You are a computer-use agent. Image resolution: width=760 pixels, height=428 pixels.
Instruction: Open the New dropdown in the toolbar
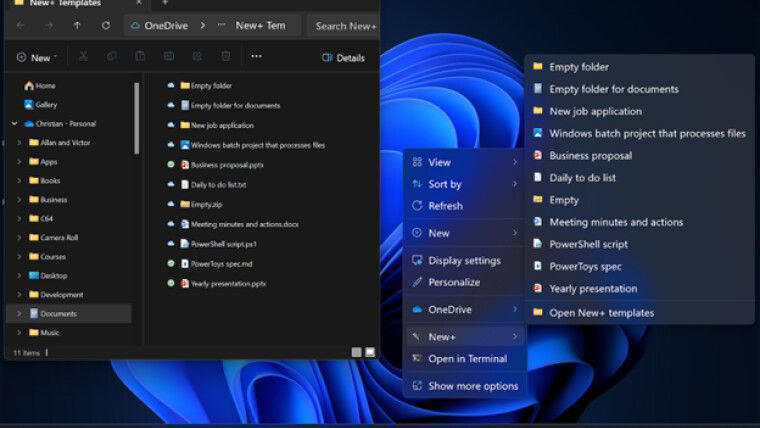click(x=37, y=58)
